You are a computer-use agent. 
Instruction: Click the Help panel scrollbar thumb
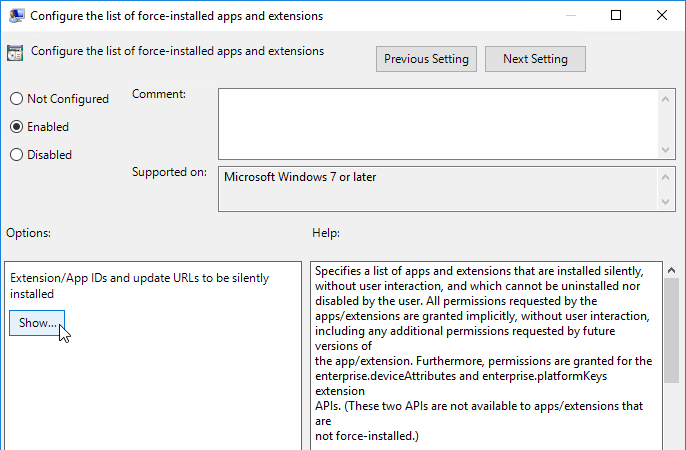tap(672, 330)
